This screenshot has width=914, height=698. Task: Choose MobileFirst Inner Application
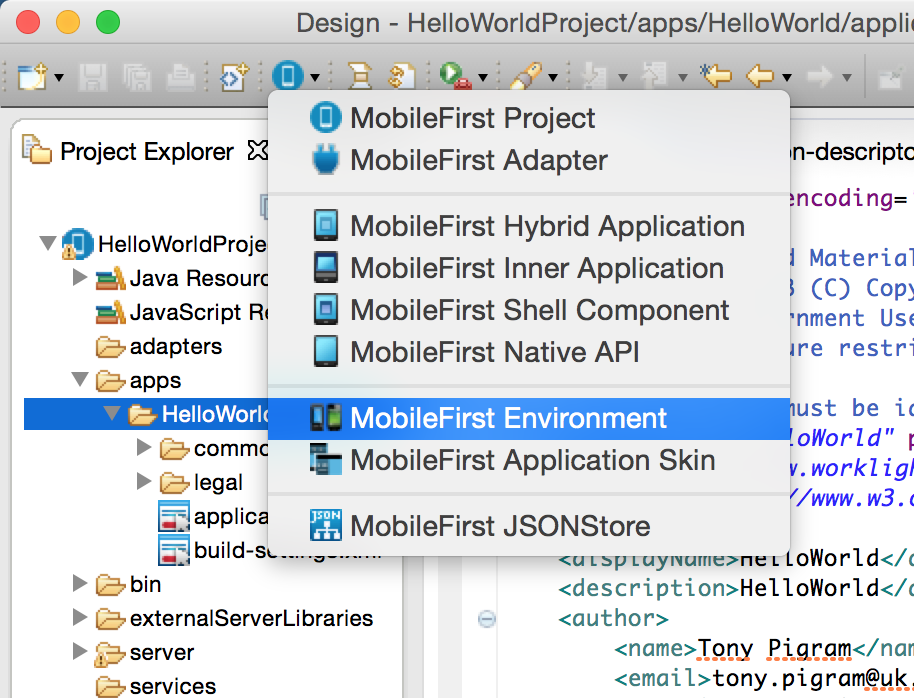[529, 268]
